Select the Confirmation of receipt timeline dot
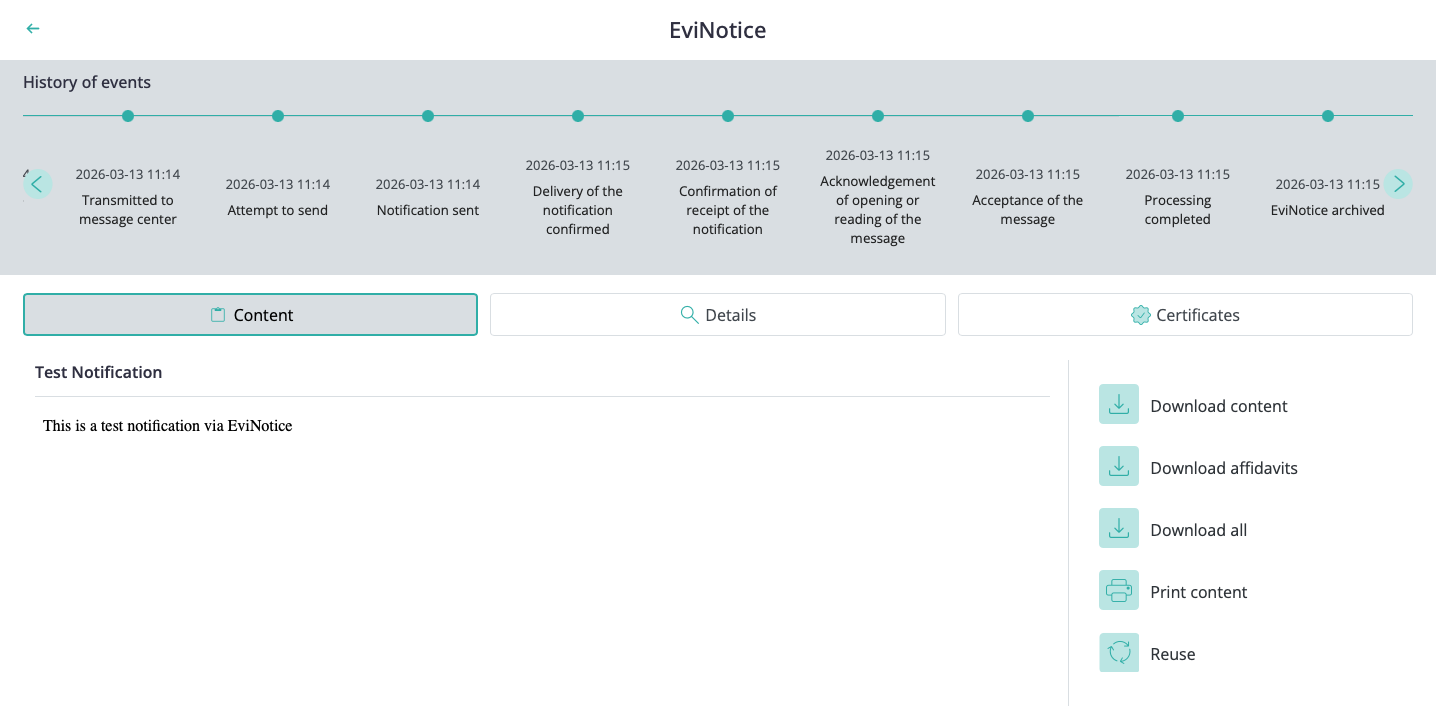This screenshot has width=1436, height=719. [728, 116]
